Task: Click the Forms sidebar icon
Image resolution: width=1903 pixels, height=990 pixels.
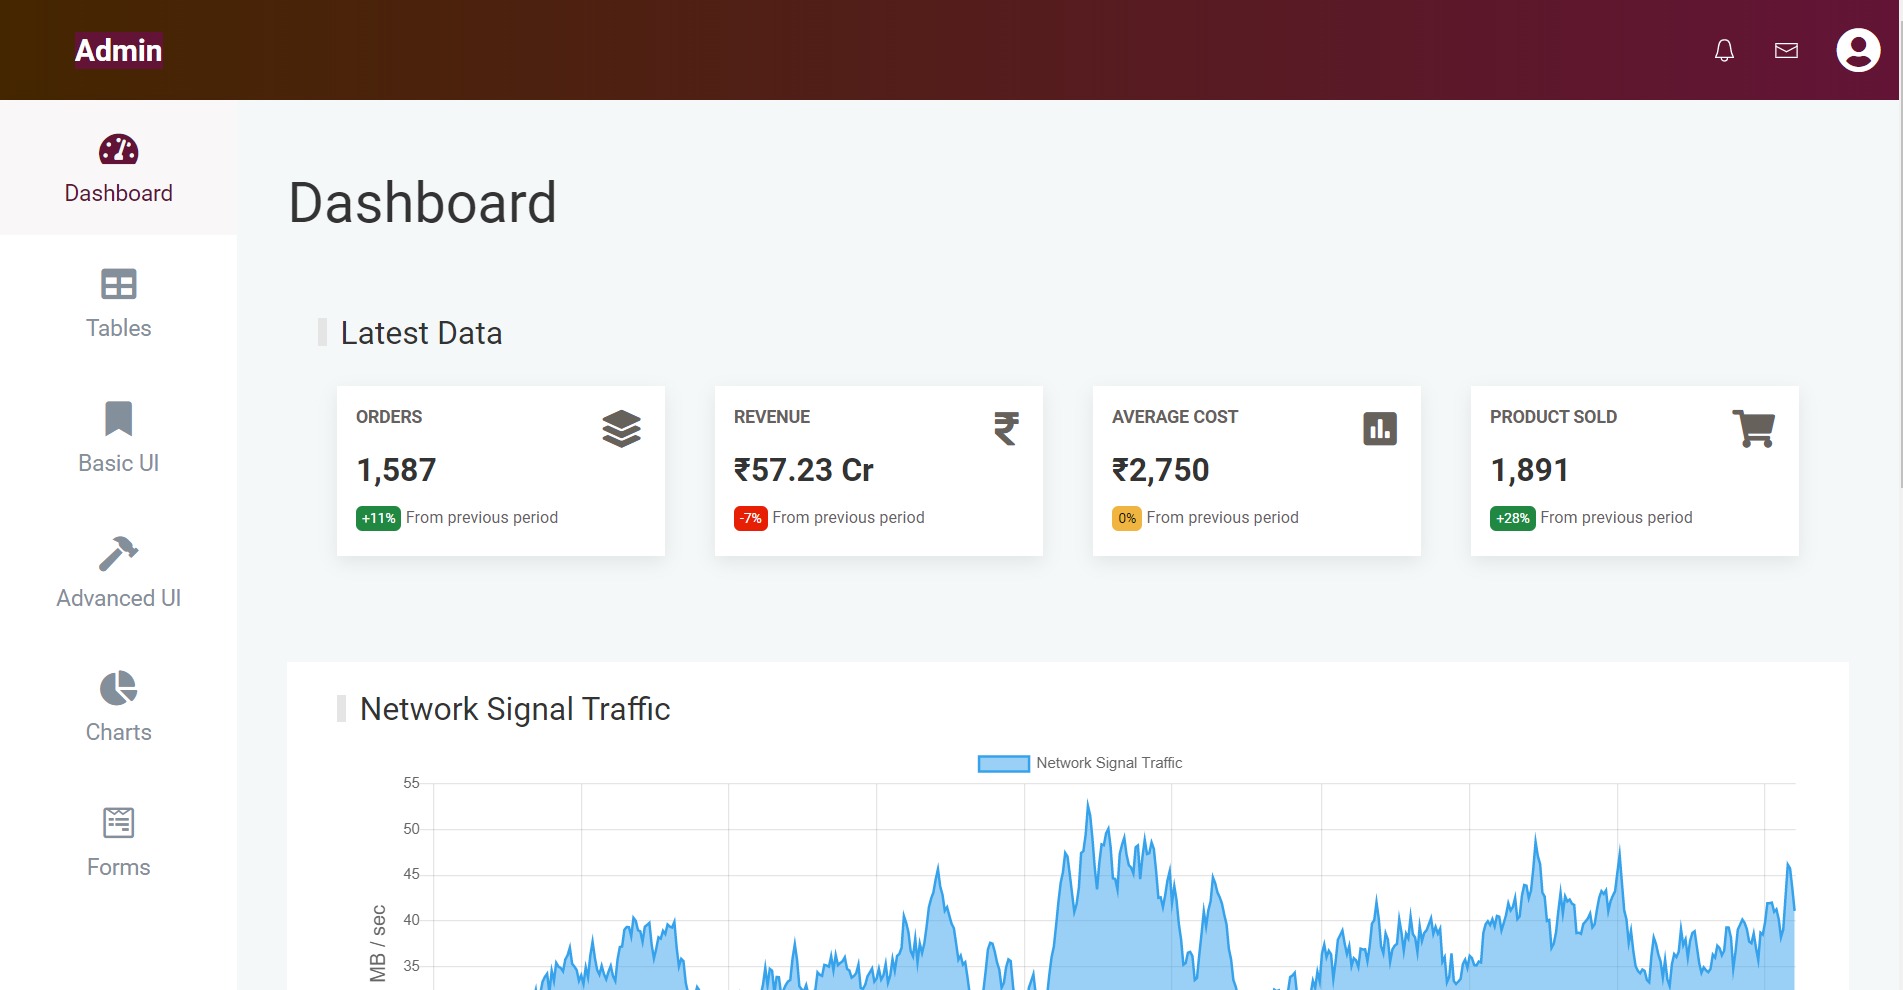Action: (x=119, y=823)
